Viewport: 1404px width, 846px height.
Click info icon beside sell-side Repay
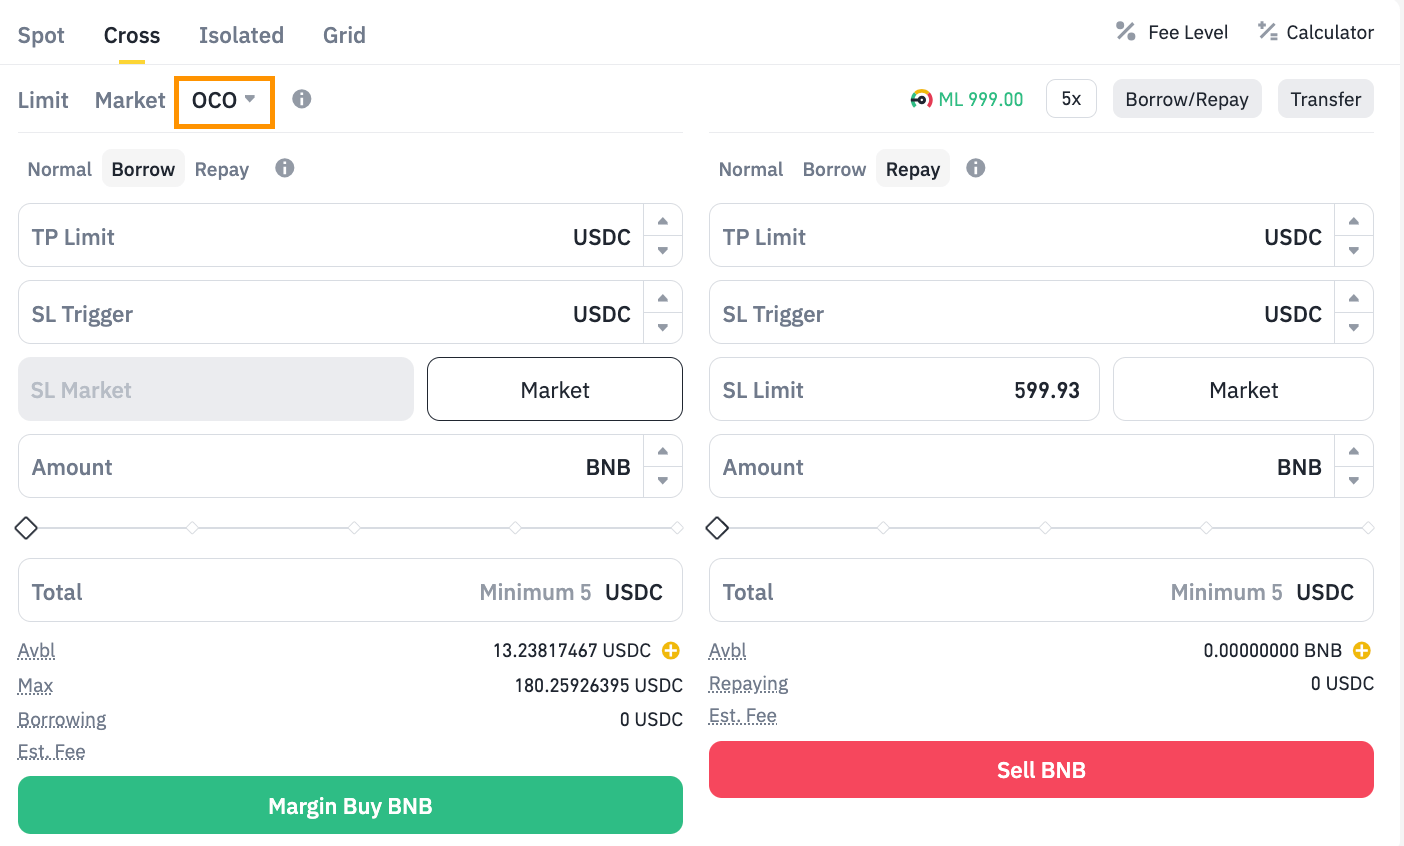tap(976, 168)
